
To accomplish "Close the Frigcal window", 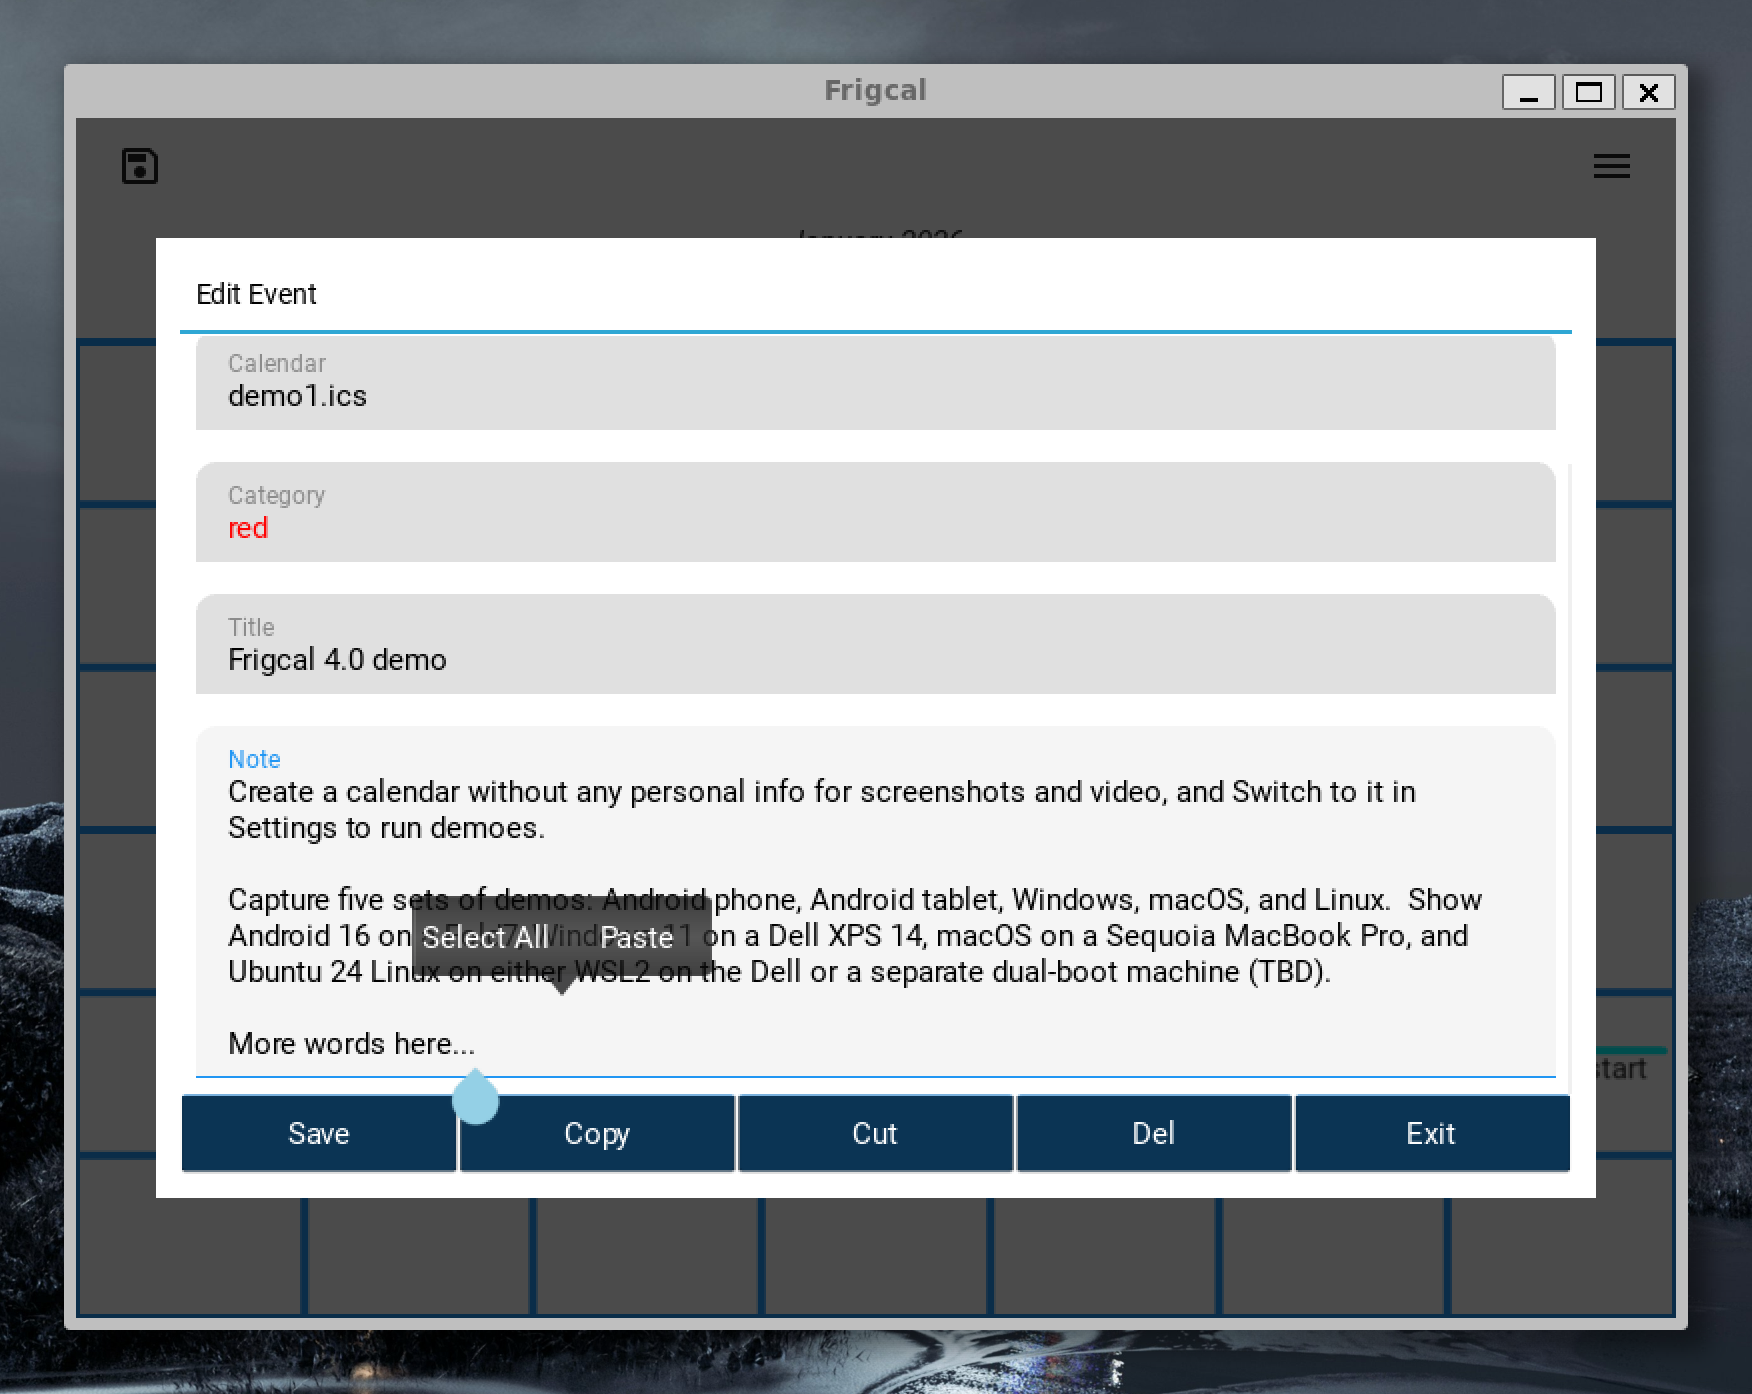I will point(1648,93).
